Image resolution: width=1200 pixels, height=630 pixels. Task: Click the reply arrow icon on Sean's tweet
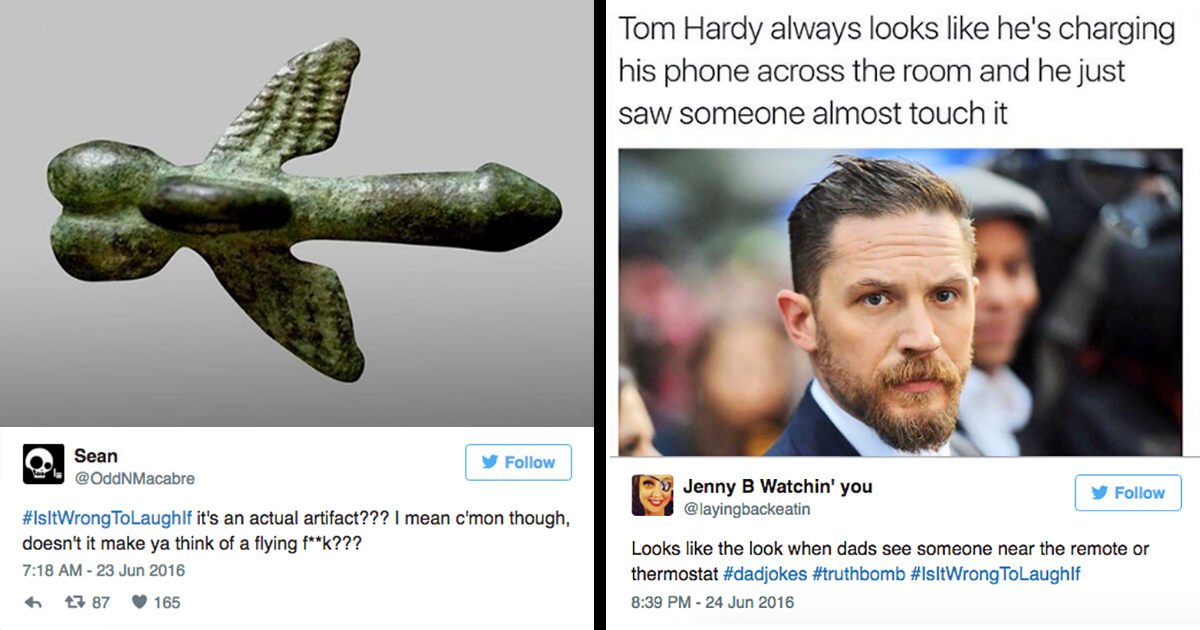click(32, 603)
